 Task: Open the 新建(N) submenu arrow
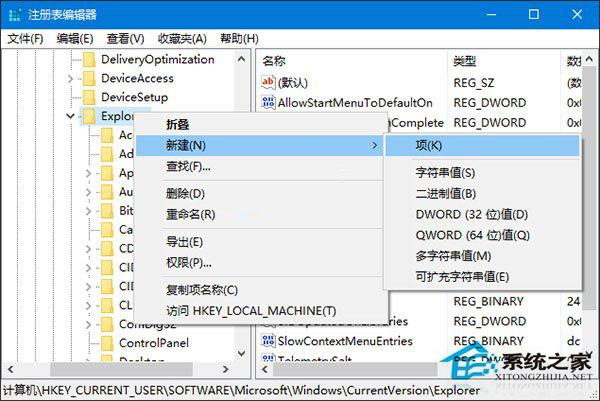[375, 145]
